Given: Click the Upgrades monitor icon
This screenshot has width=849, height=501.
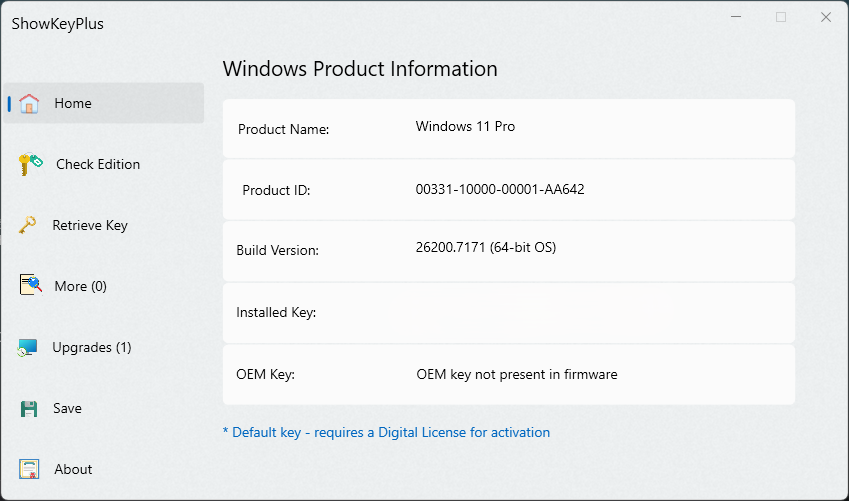Looking at the screenshot, I should [27, 347].
